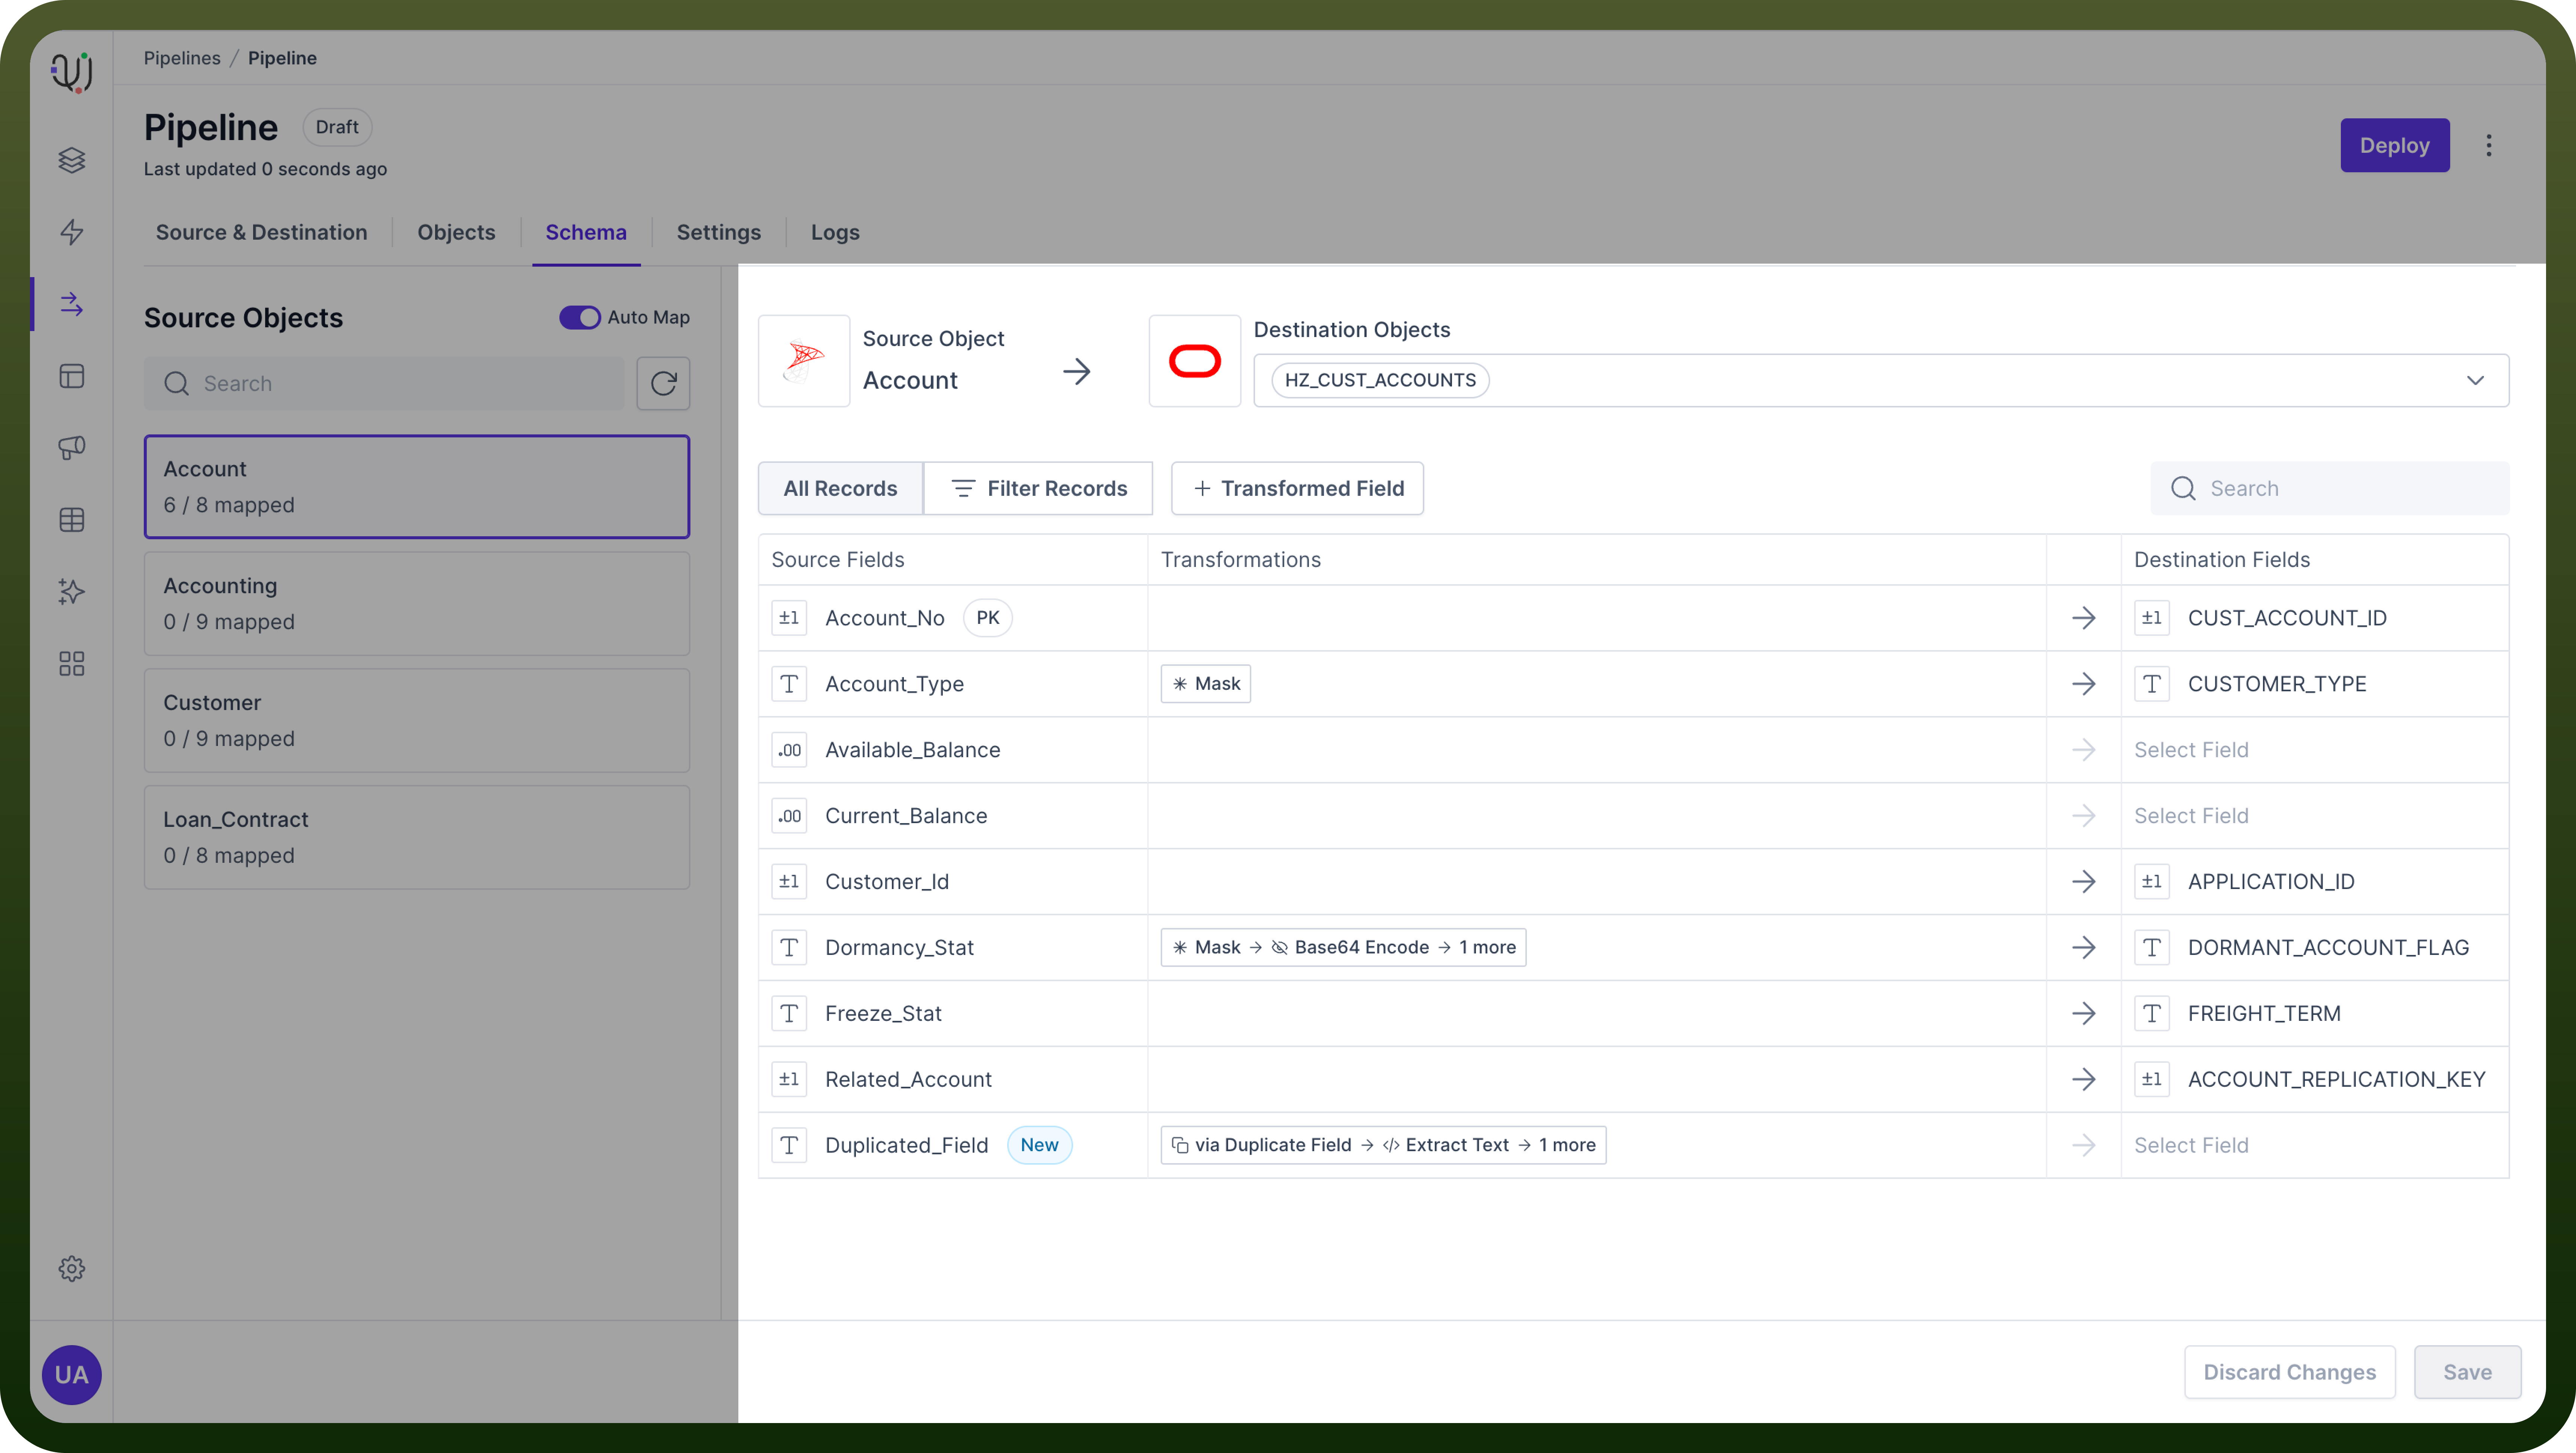Click the Account_No mapping arrow
This screenshot has width=2576, height=1453.
[2084, 618]
